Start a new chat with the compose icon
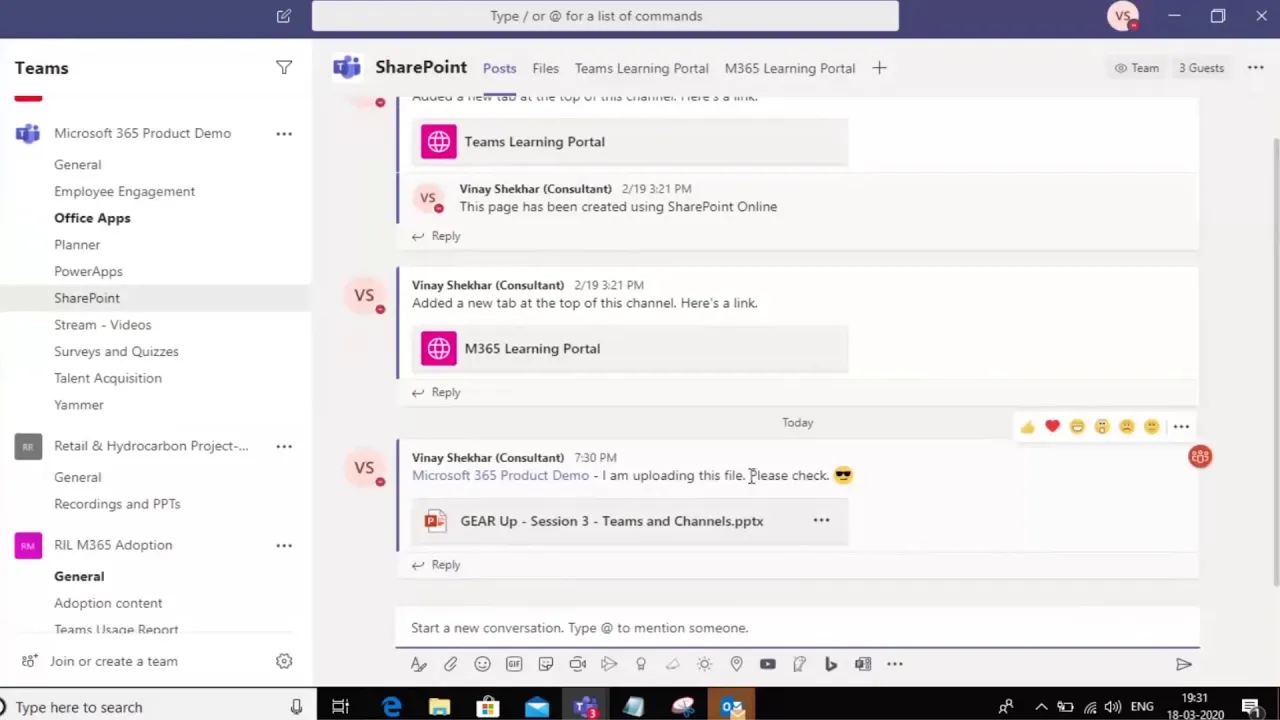 click(x=284, y=16)
